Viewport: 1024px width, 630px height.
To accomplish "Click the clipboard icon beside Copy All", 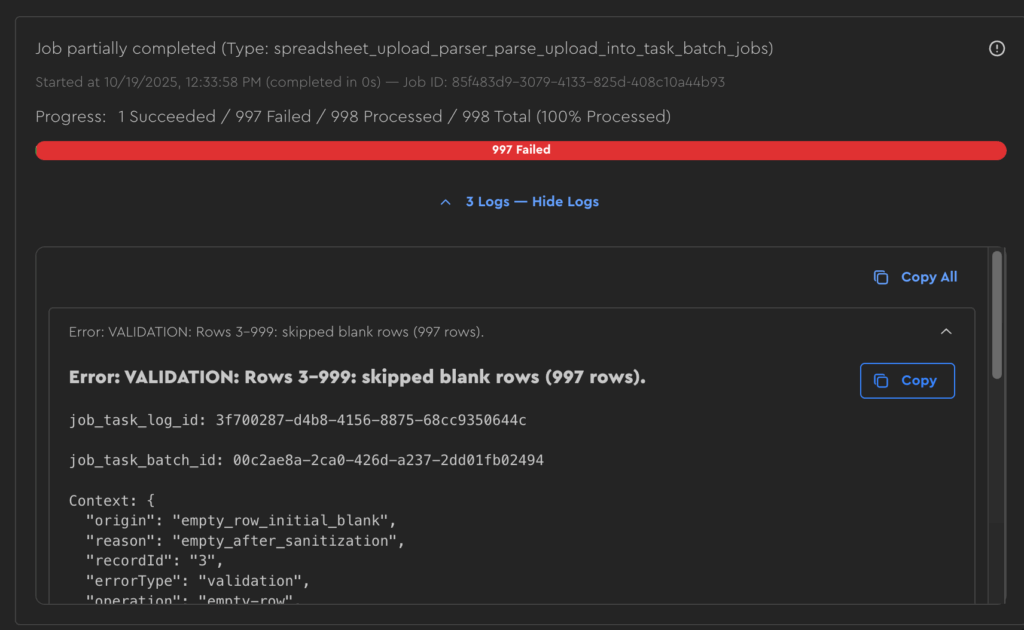I will (881, 277).
